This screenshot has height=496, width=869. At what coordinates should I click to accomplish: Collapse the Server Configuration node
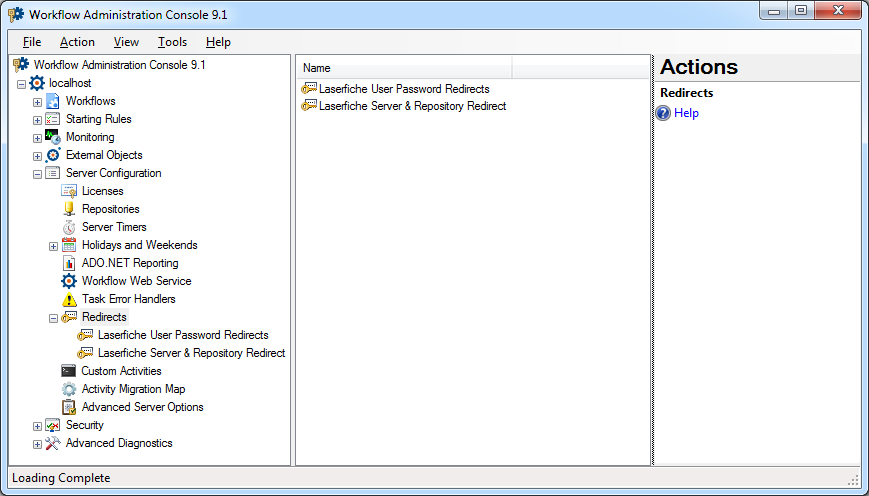(37, 175)
